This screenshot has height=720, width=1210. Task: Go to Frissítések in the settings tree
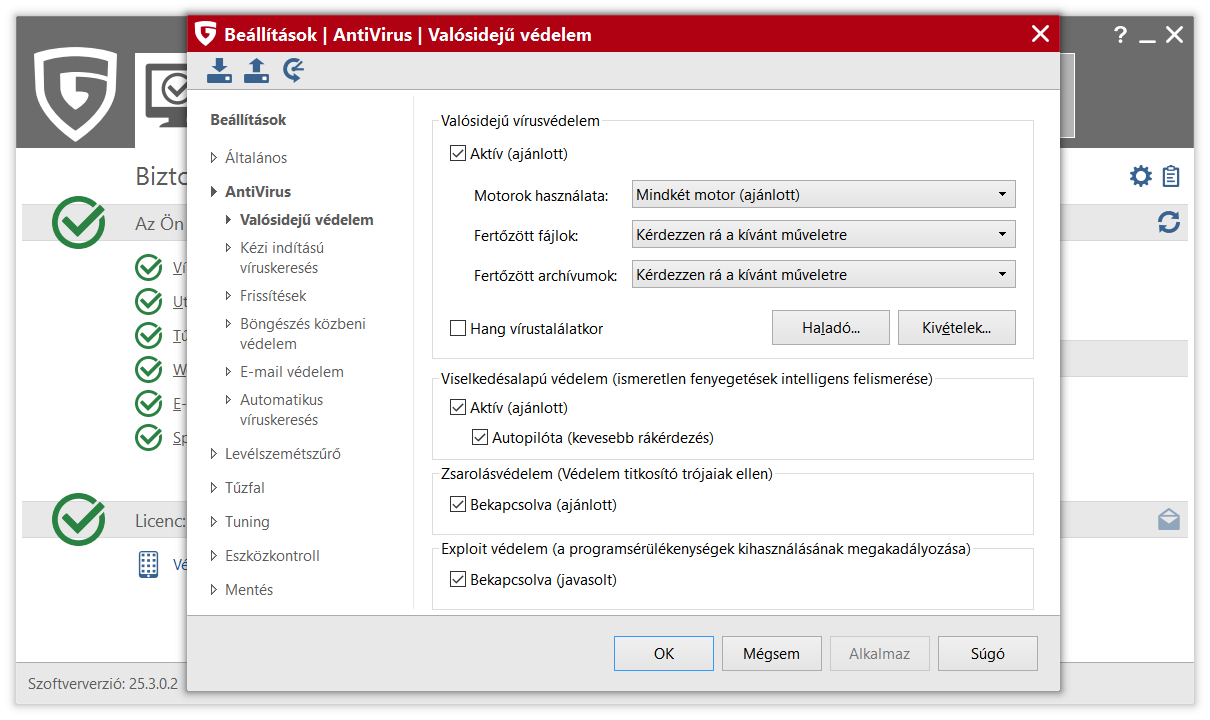pos(273,296)
